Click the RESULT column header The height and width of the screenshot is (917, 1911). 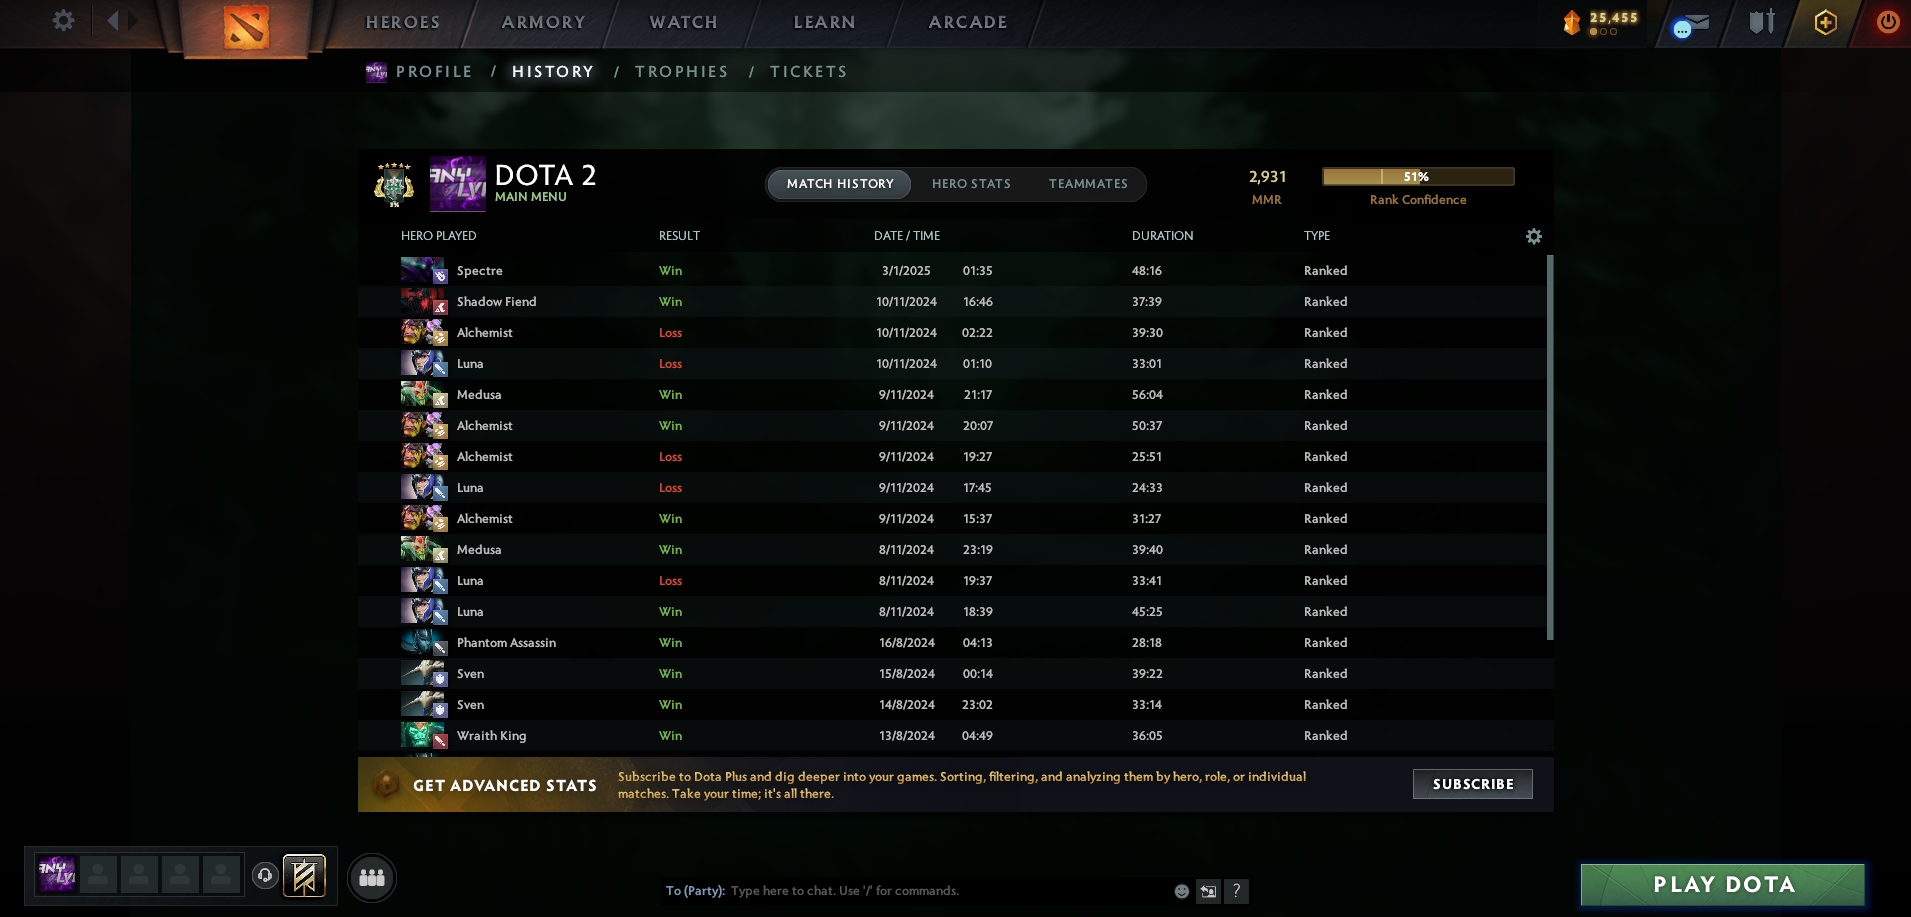point(679,236)
